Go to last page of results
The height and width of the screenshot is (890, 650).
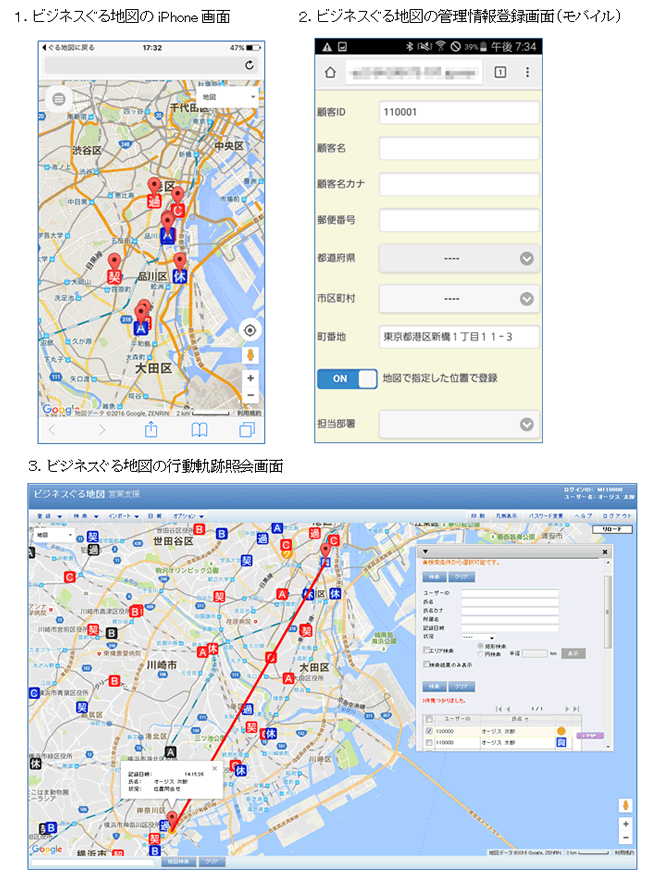point(576,709)
